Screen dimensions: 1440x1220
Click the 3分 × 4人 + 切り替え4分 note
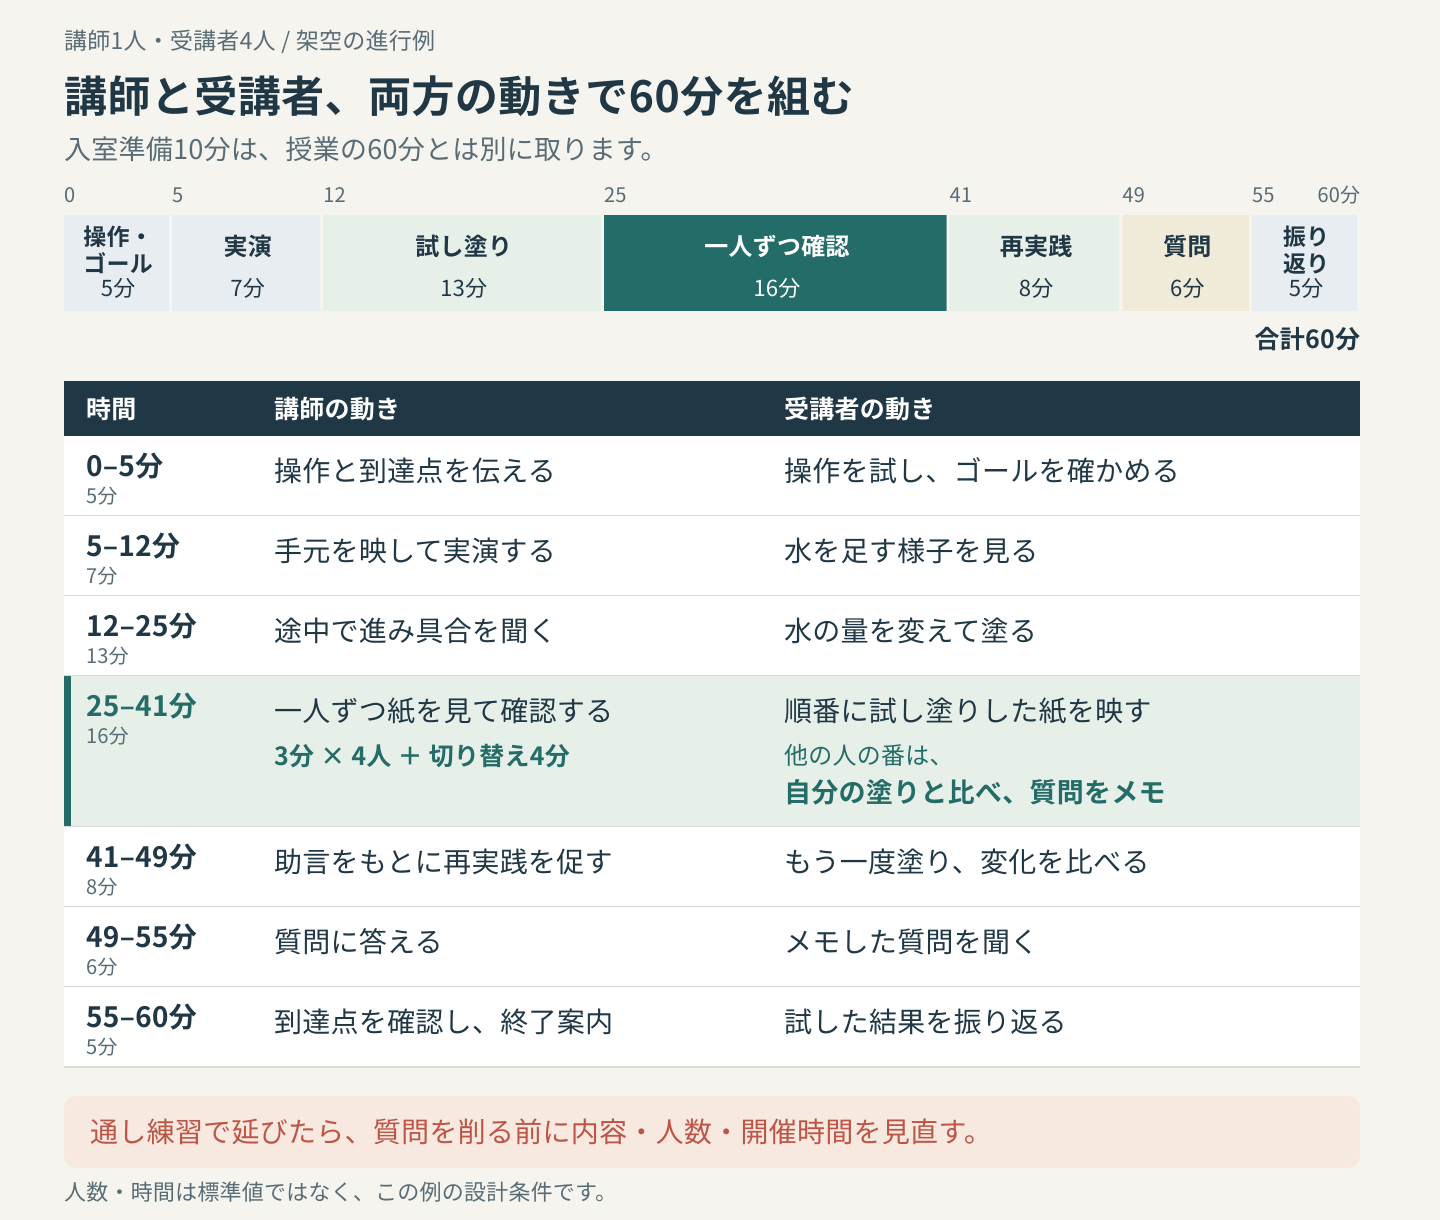[x=422, y=756]
